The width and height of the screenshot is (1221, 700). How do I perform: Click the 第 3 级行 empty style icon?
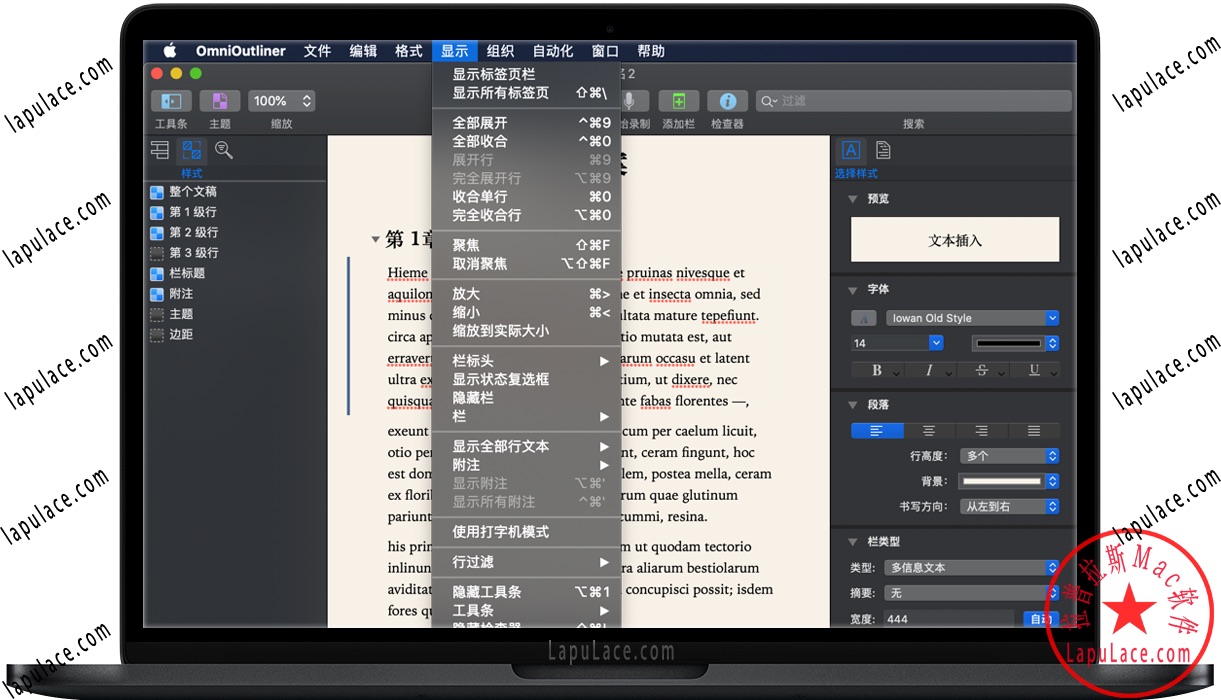click(x=157, y=253)
